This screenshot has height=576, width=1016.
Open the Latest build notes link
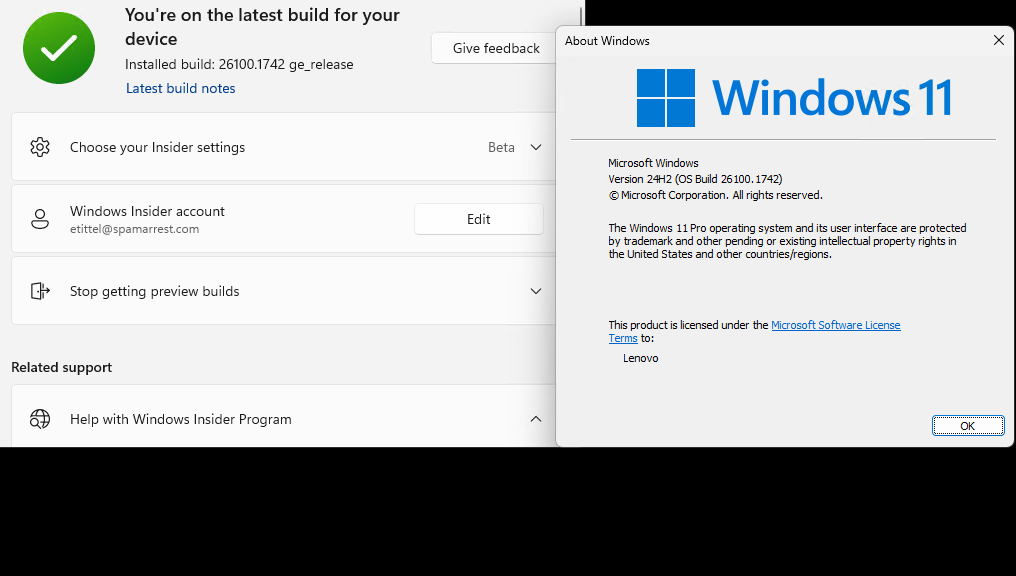(x=181, y=88)
